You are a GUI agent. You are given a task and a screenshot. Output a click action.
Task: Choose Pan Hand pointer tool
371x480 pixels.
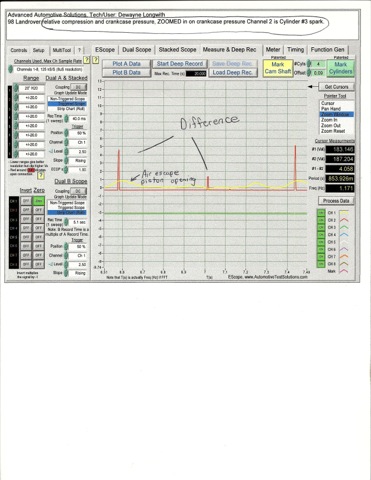(x=336, y=109)
